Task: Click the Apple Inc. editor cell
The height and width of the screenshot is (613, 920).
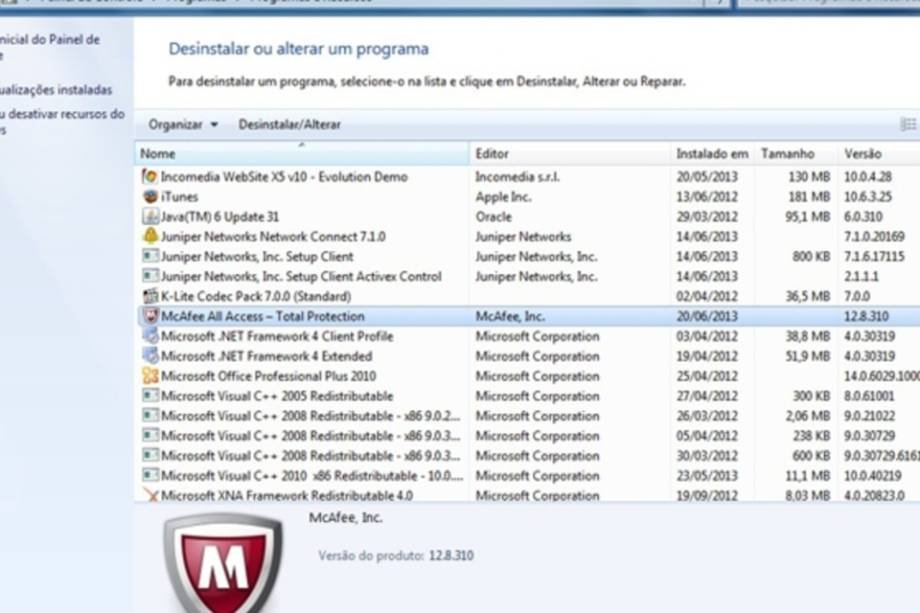Action: click(x=503, y=197)
